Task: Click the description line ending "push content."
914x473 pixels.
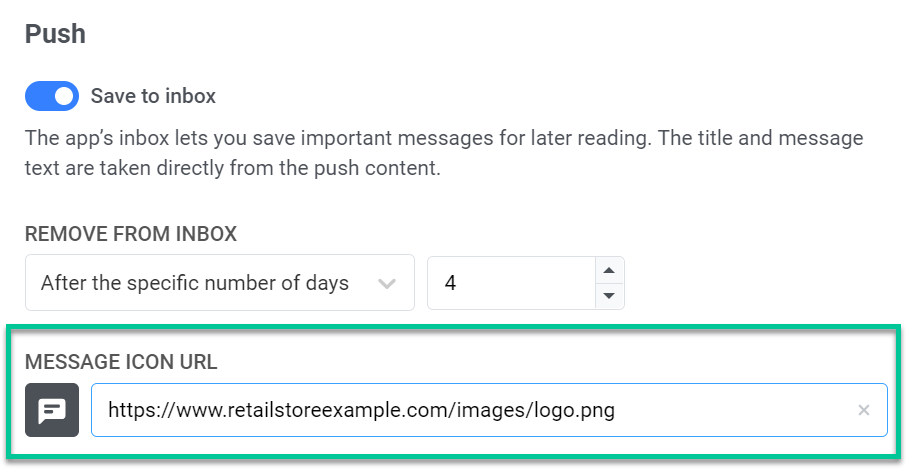Action: 232,168
